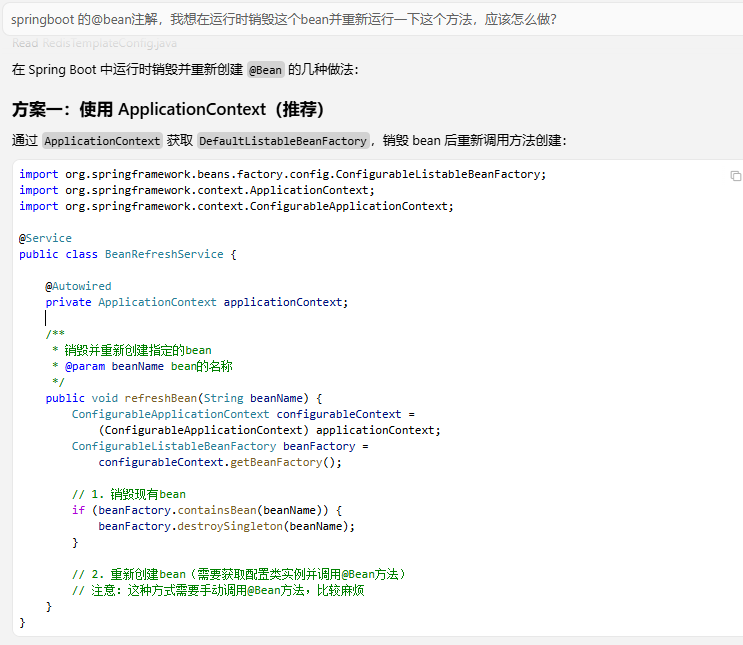This screenshot has width=743, height=645.
Task: Click the method signature 'refreshBean(String beanName)'
Action: coord(217,399)
